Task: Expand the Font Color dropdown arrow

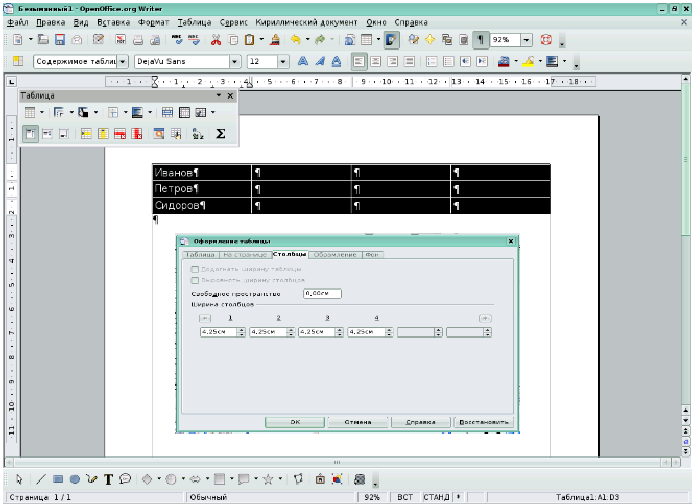Action: 515,61
